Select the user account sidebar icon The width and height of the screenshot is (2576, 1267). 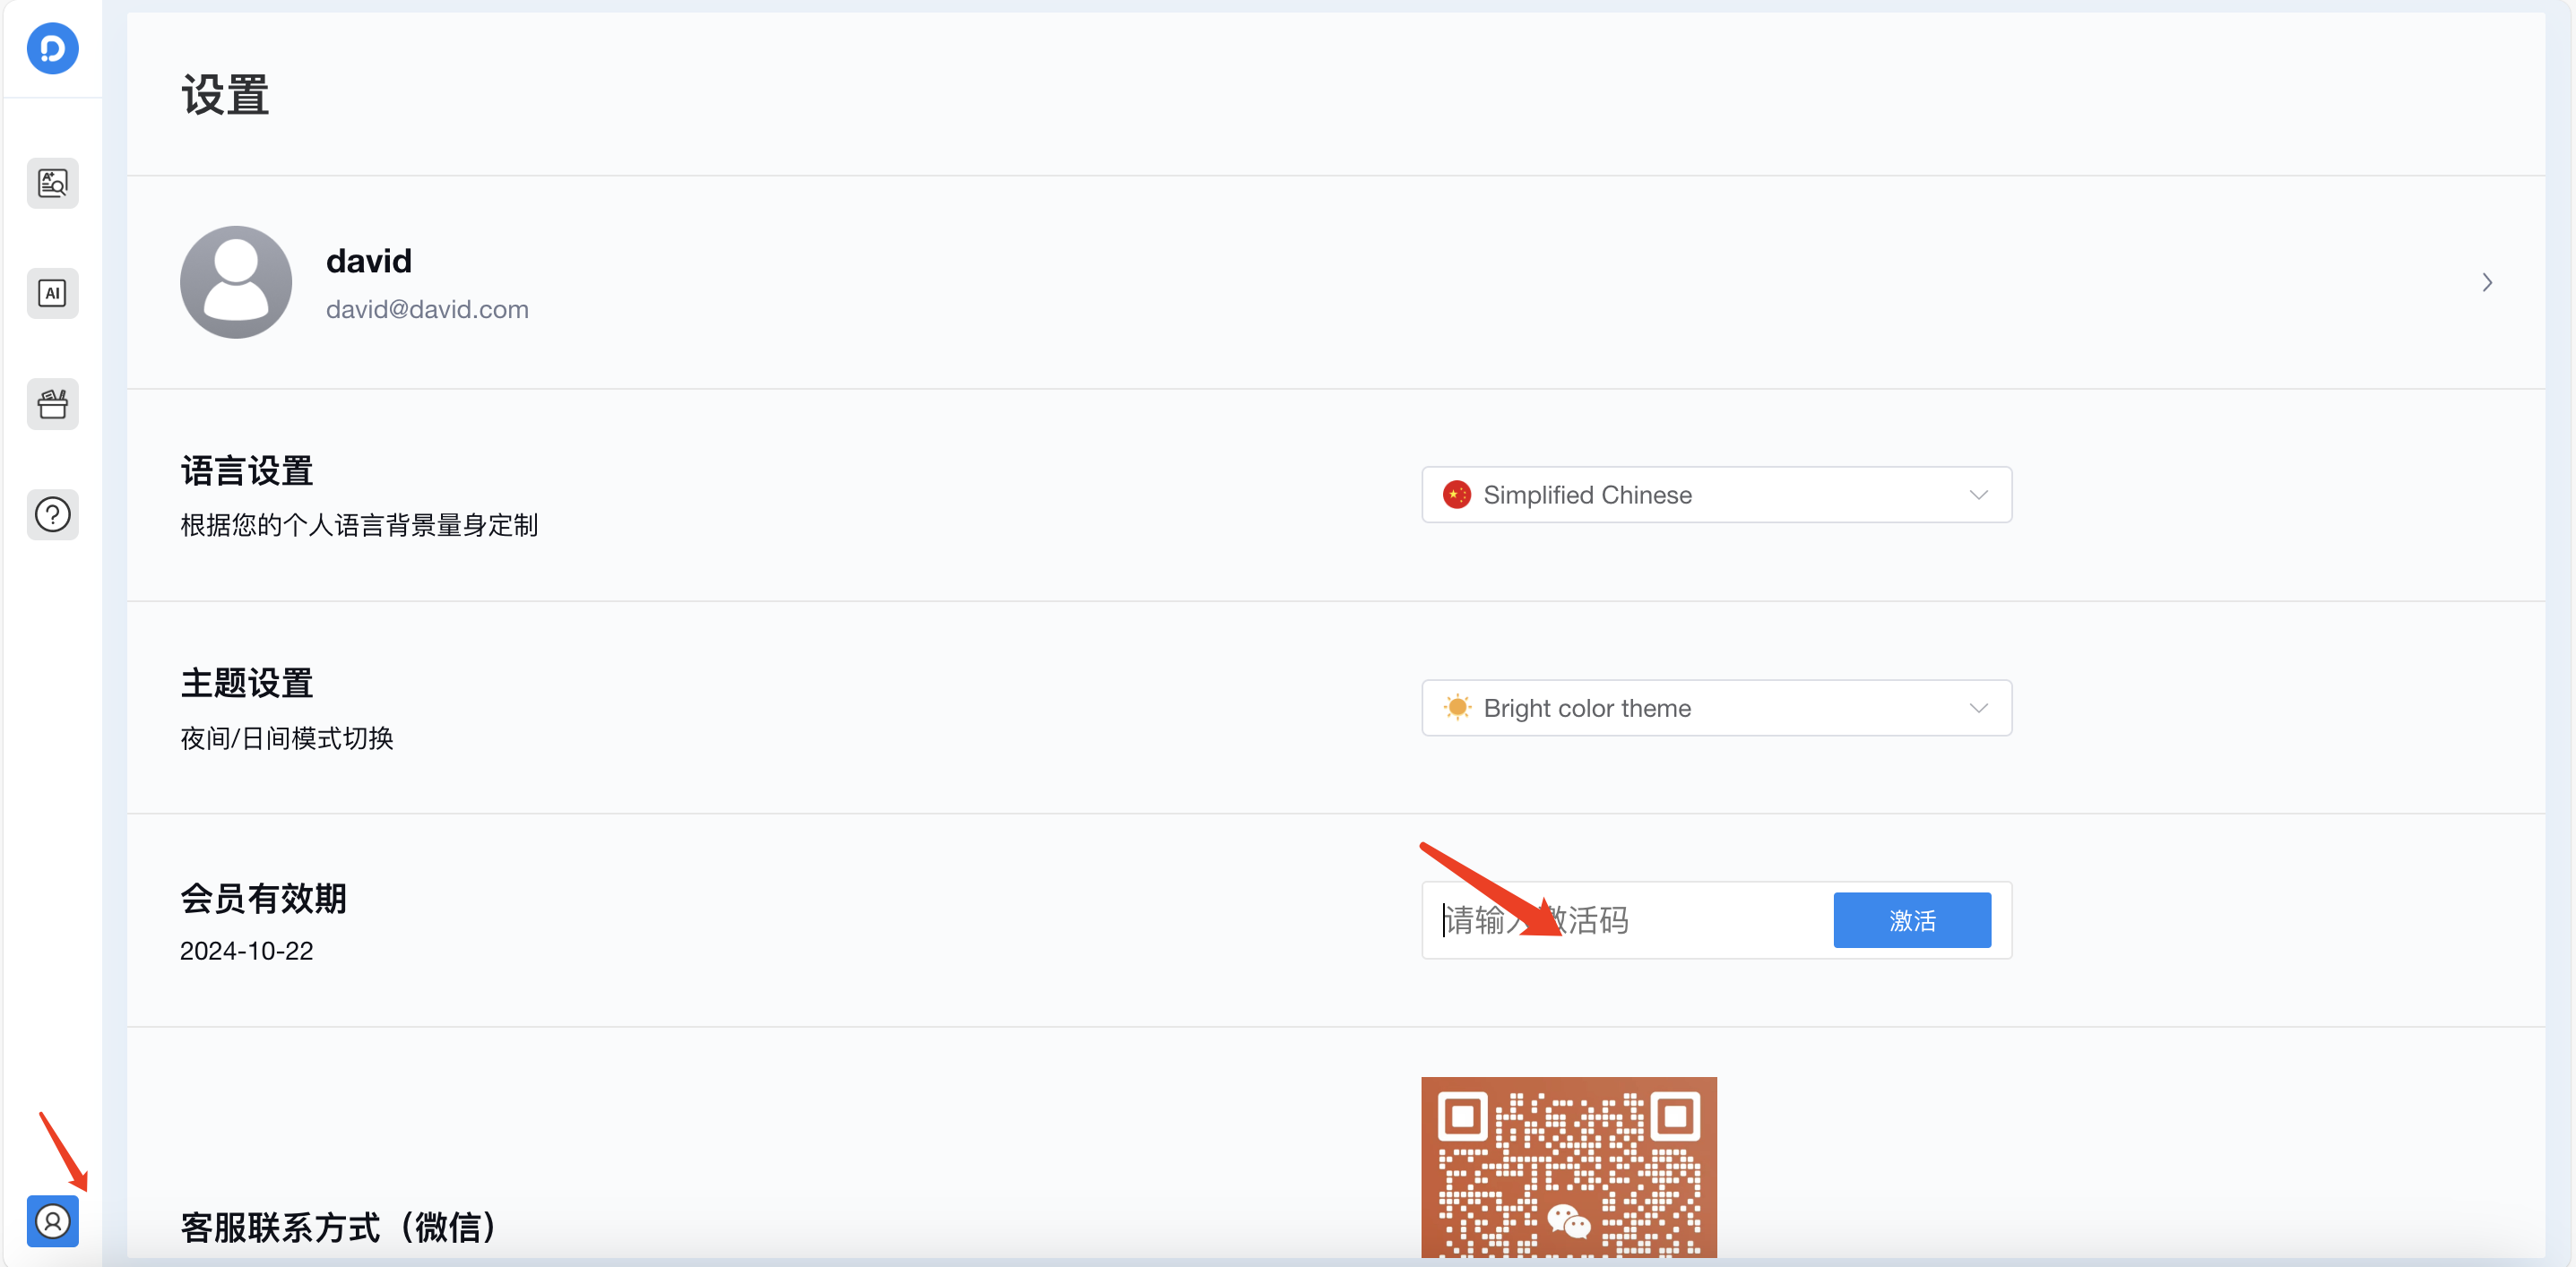pyautogui.click(x=52, y=1220)
